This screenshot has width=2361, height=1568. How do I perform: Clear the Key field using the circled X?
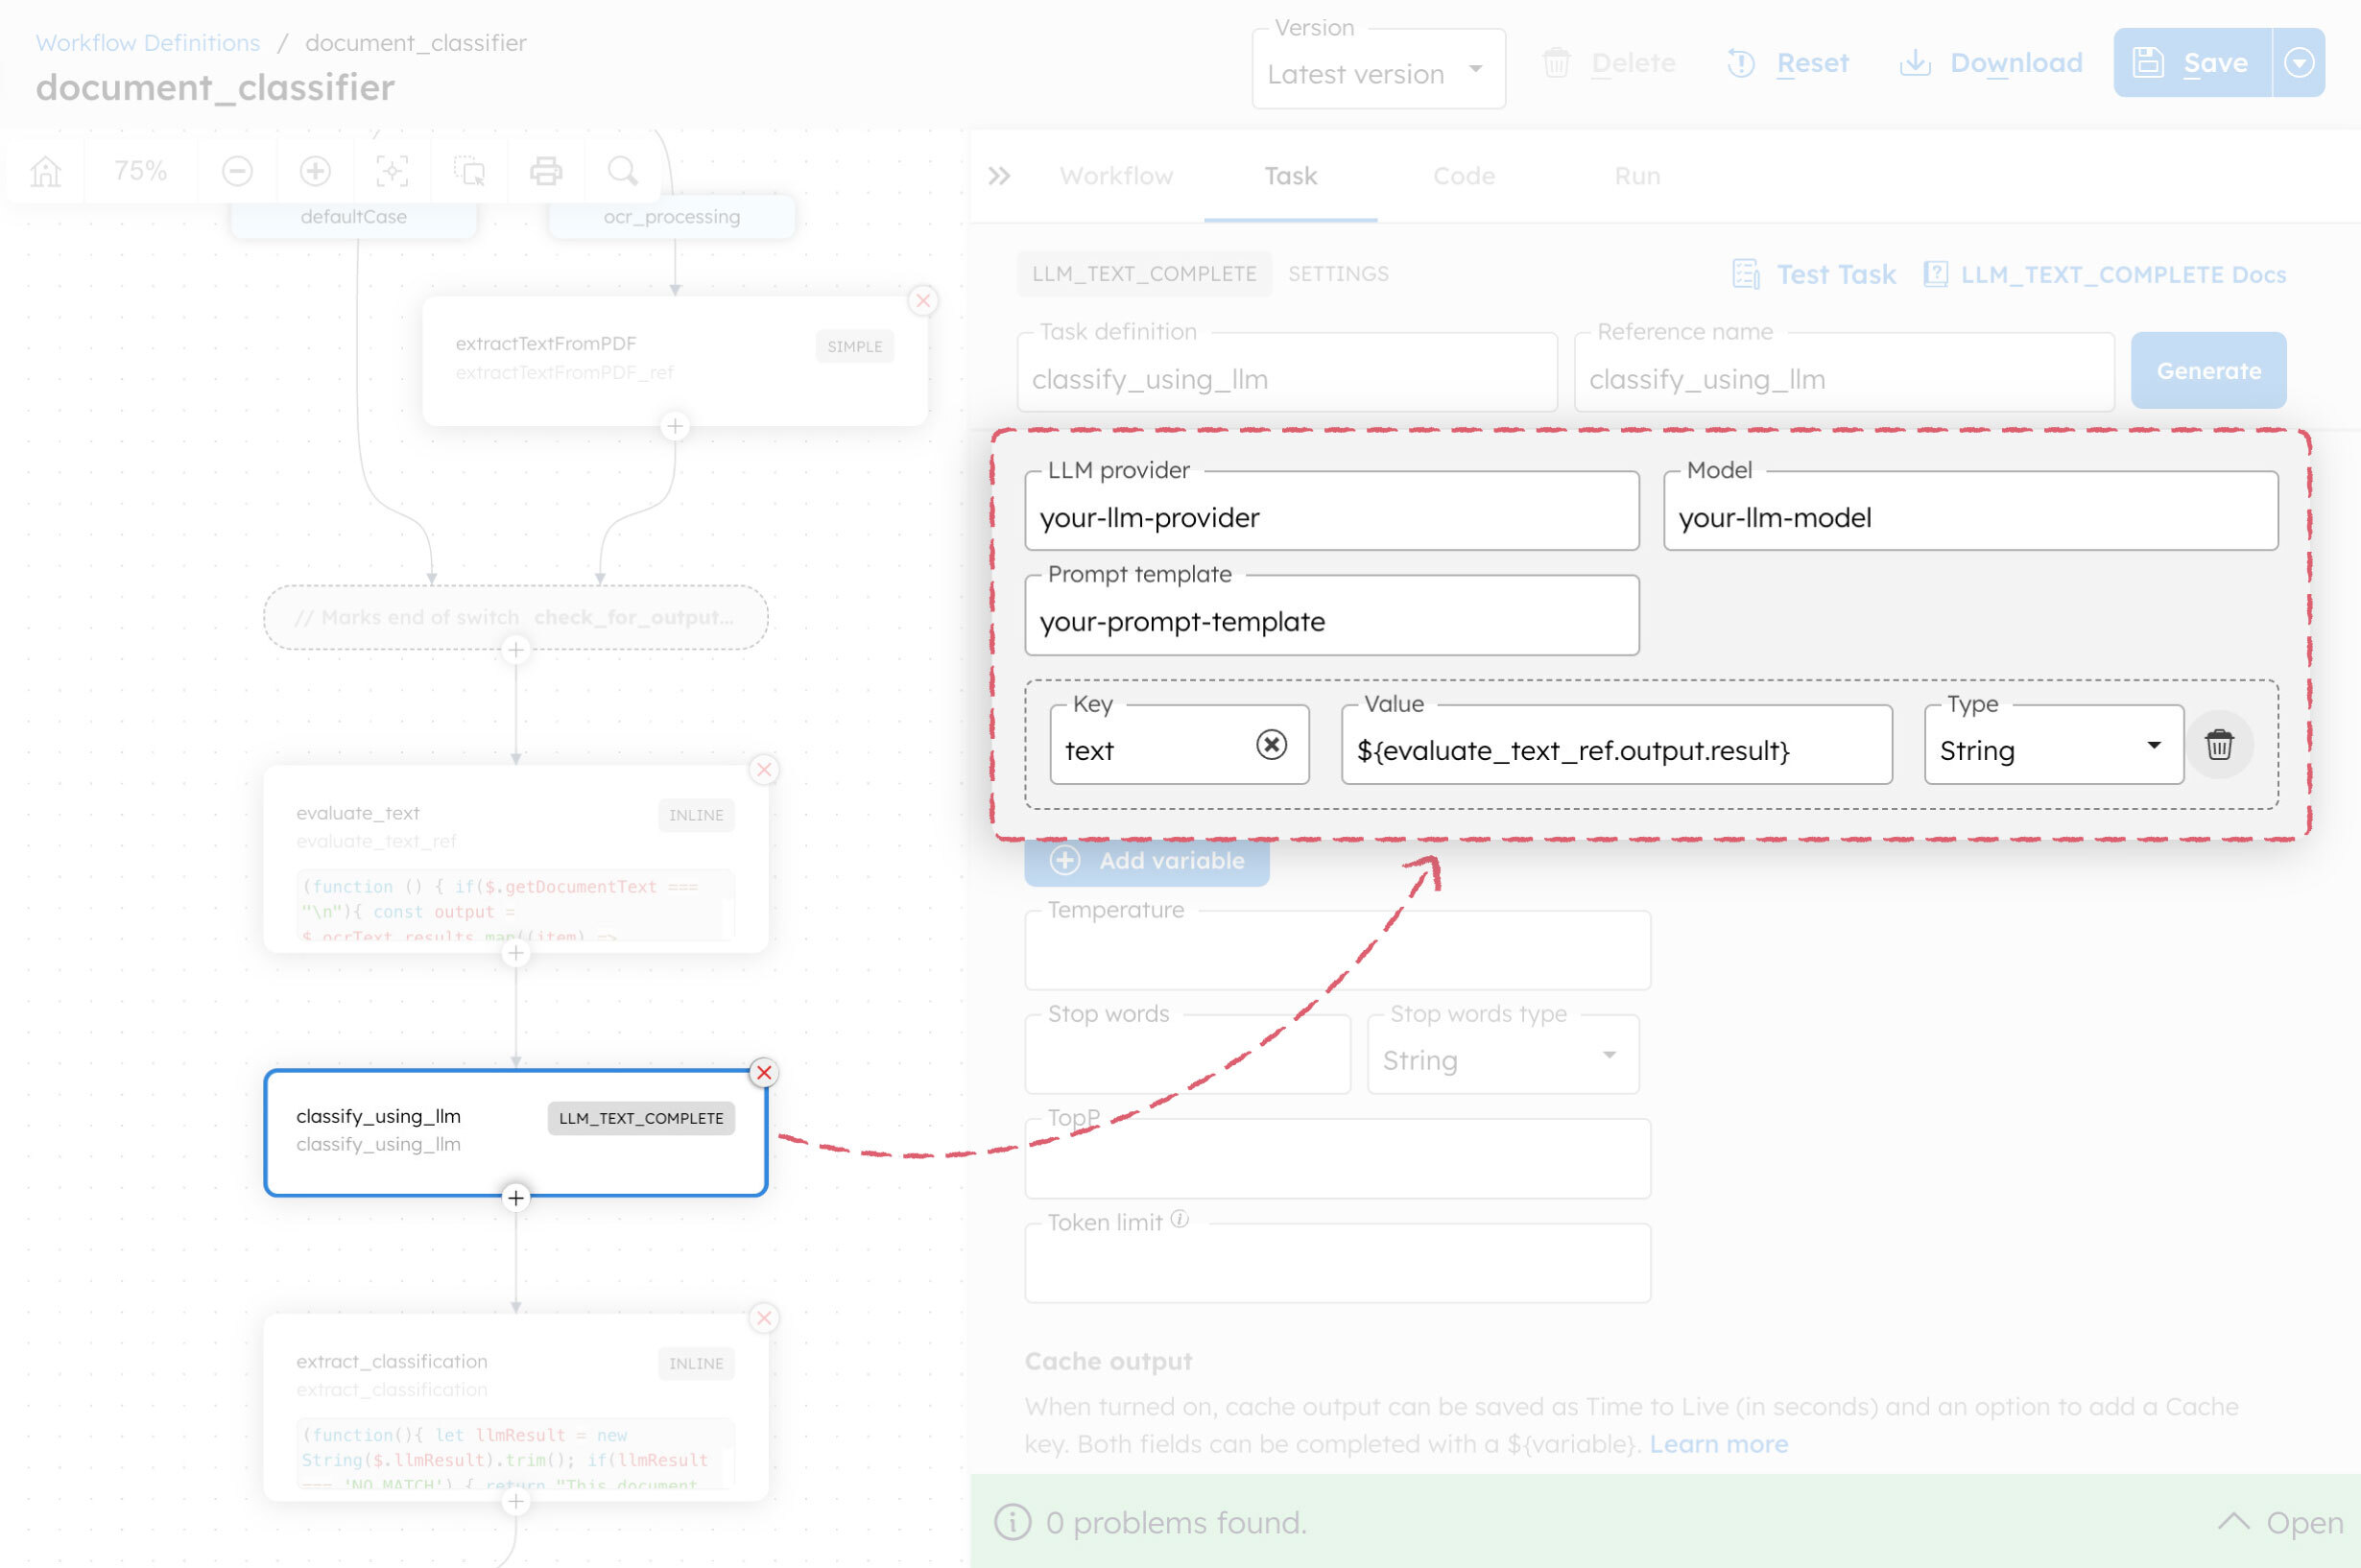(1271, 744)
